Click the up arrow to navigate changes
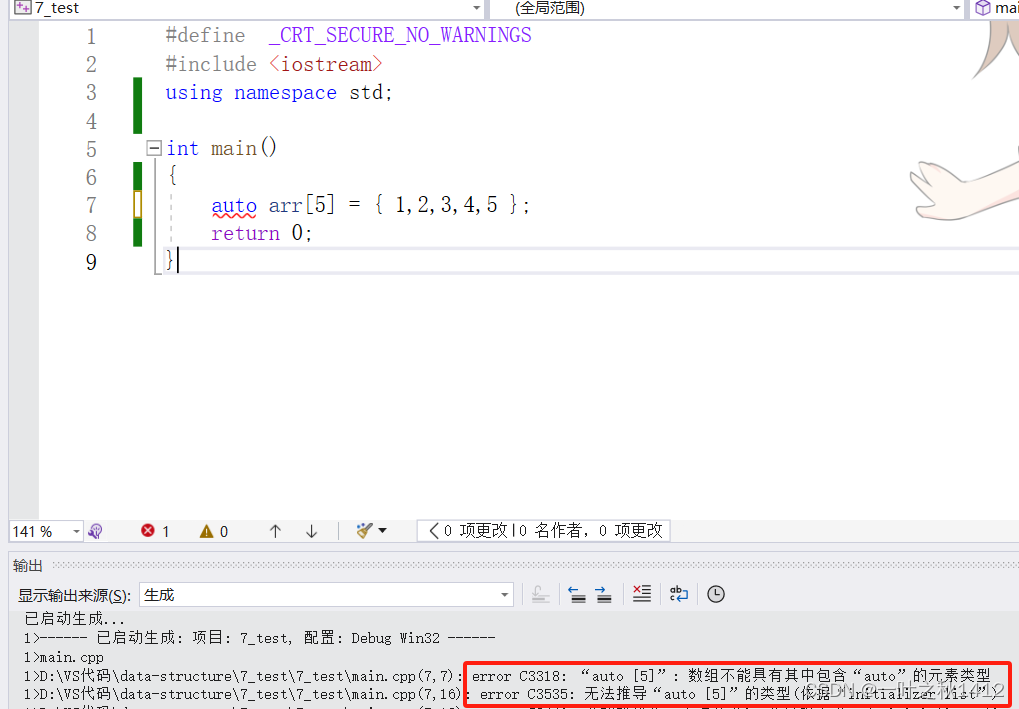 tap(275, 530)
